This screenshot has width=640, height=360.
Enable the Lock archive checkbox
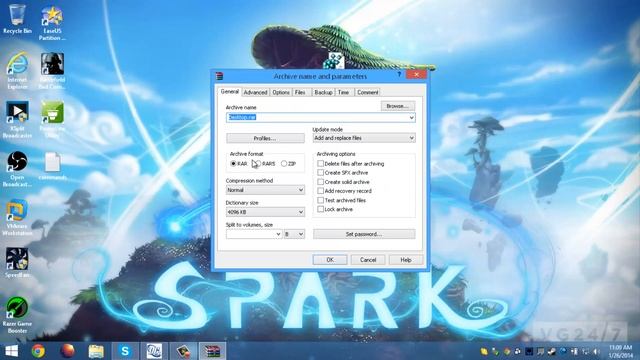pyautogui.click(x=321, y=209)
